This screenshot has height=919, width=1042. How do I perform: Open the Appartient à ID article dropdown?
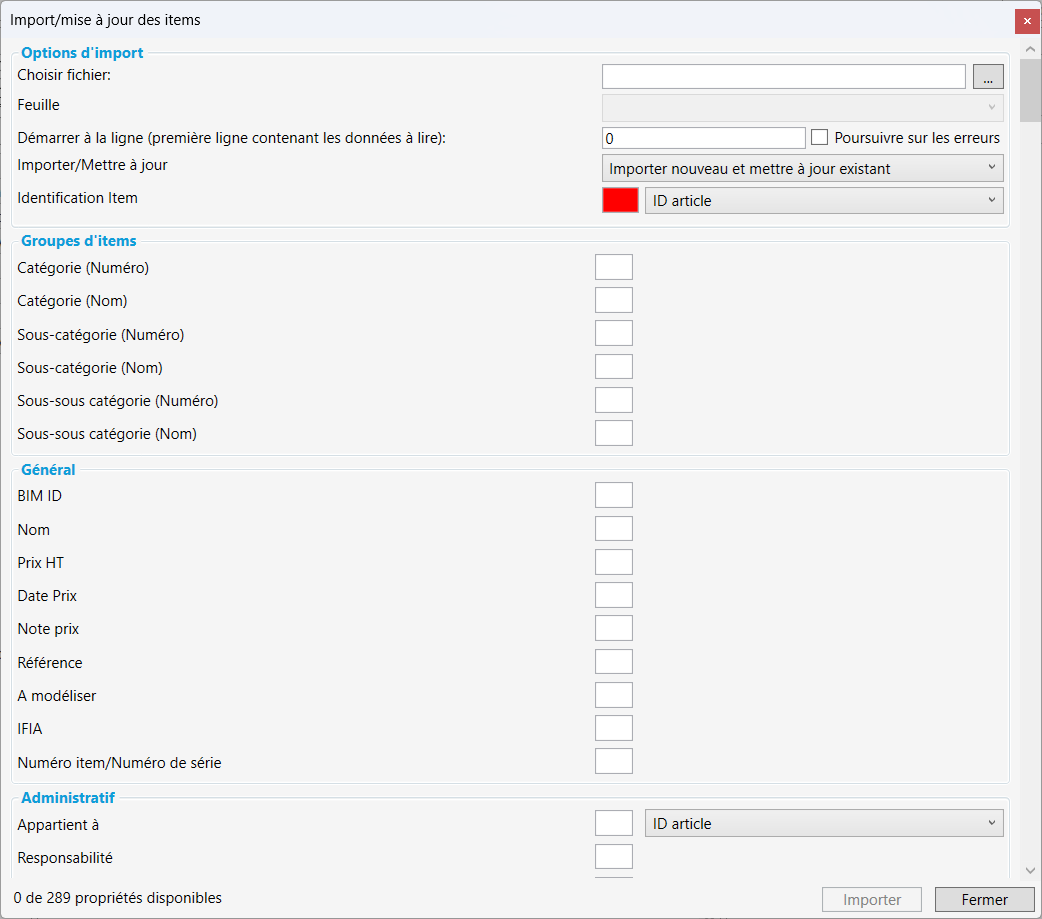coord(824,823)
